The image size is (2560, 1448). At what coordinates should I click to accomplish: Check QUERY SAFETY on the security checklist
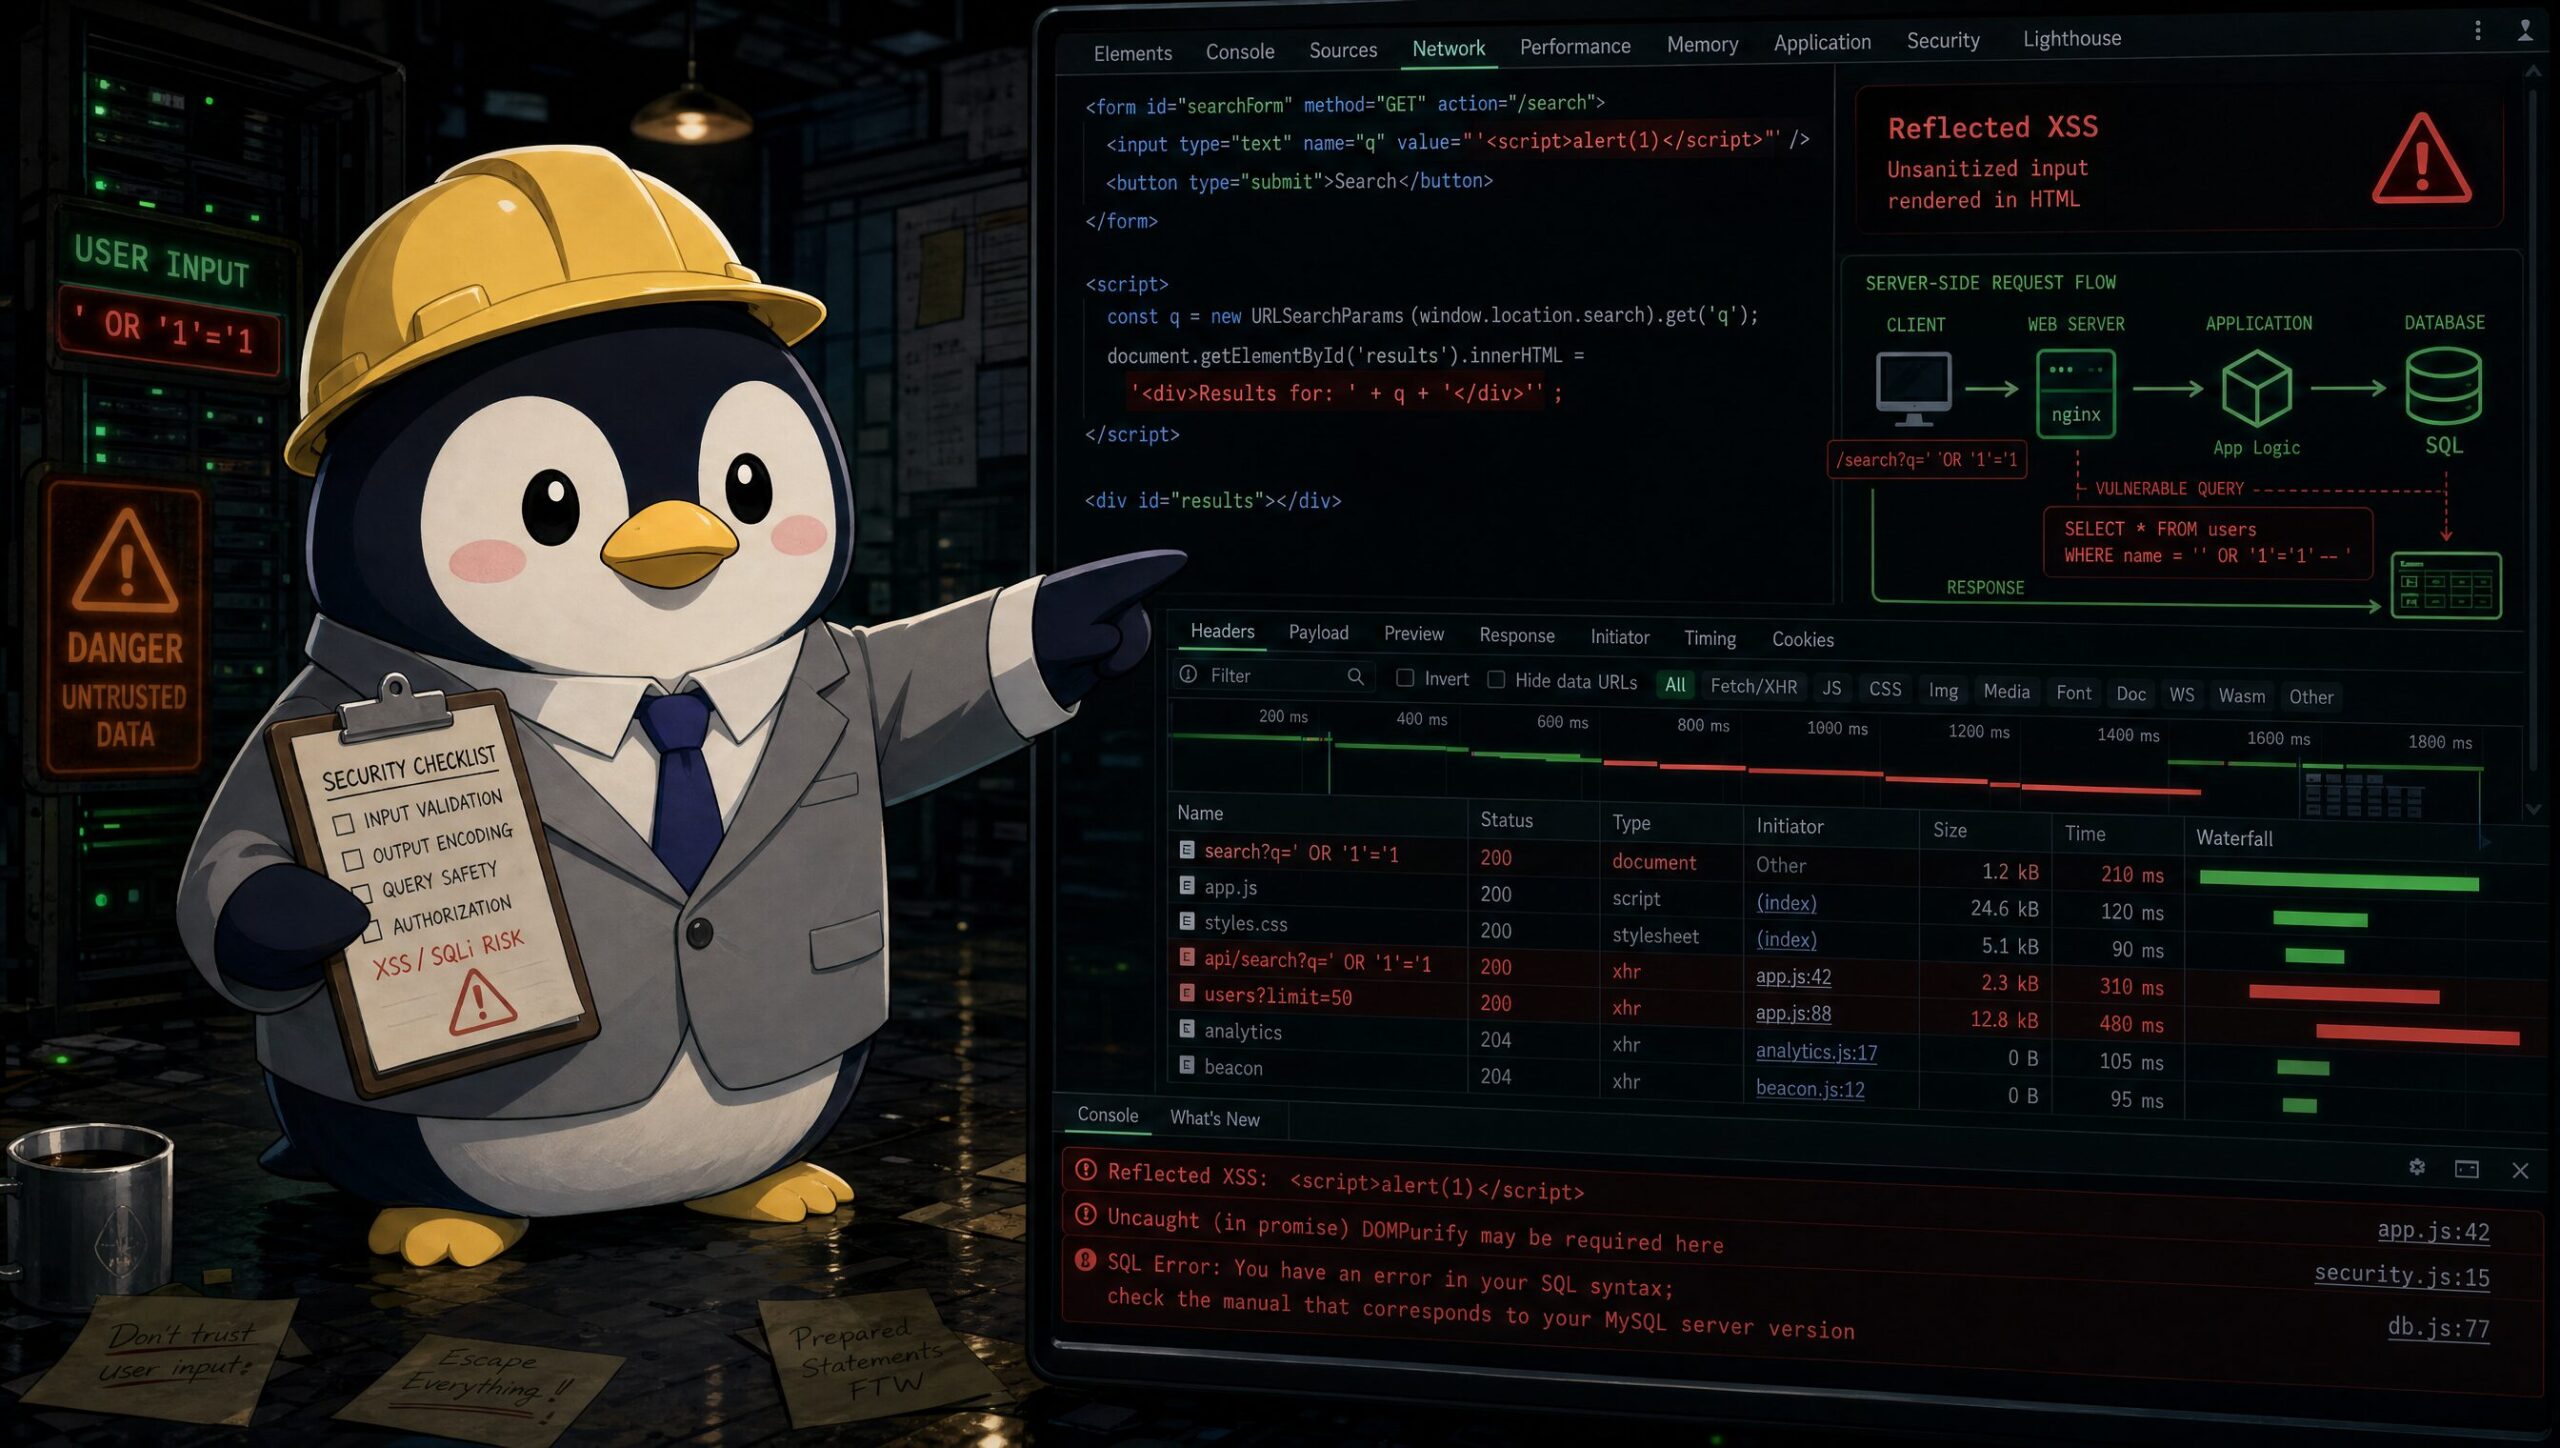(361, 893)
